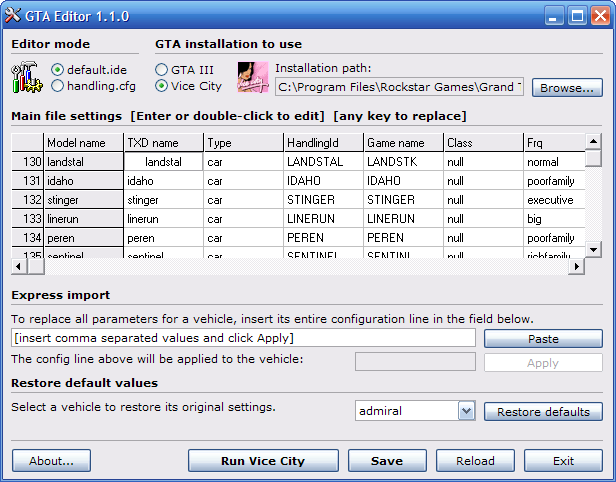Open the About... dialog
The width and height of the screenshot is (616, 482).
51,460
